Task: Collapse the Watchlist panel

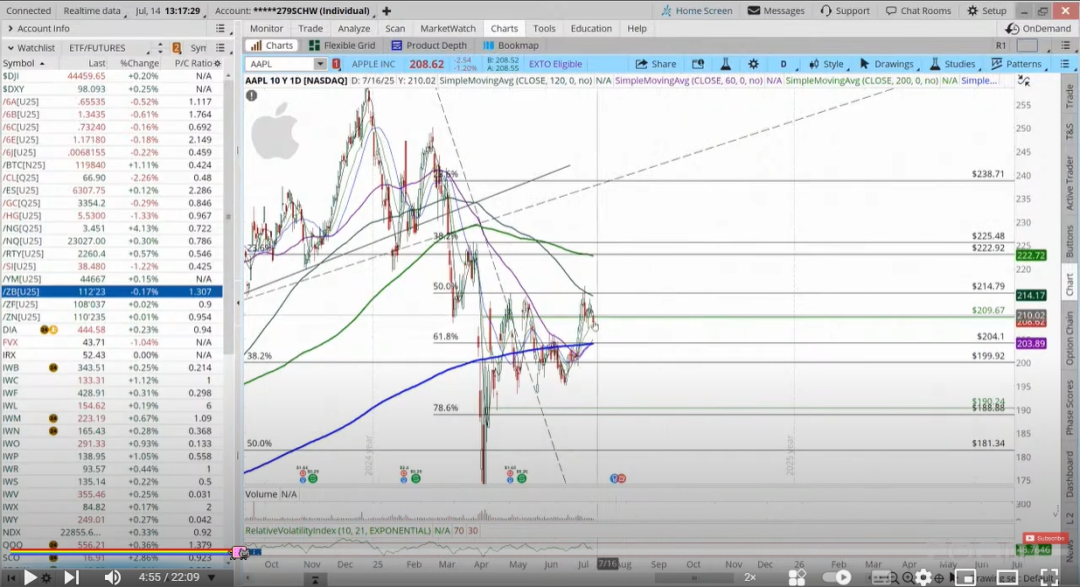Action: (10, 48)
